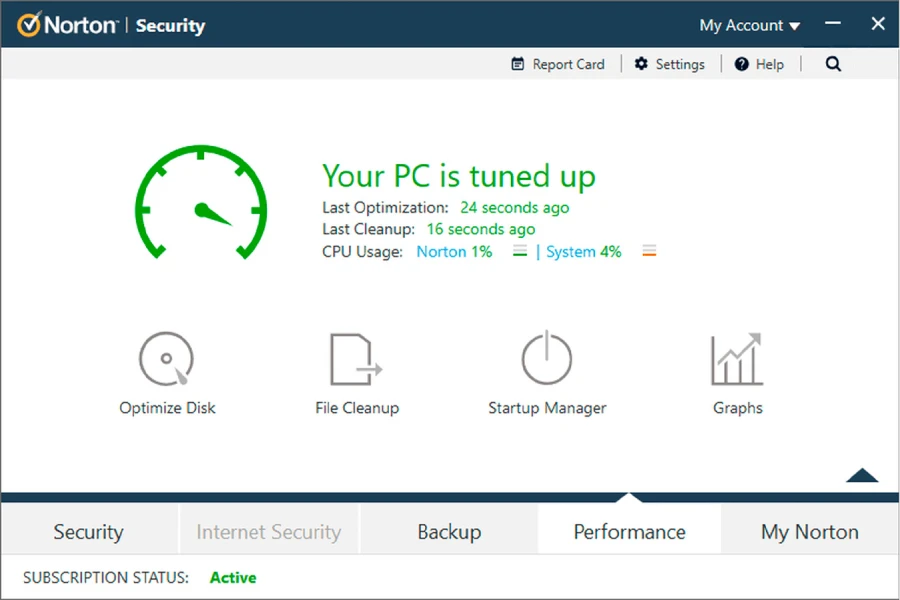Screen dimensions: 900x600
Task: Switch to the Security tab
Action: pyautogui.click(x=89, y=531)
